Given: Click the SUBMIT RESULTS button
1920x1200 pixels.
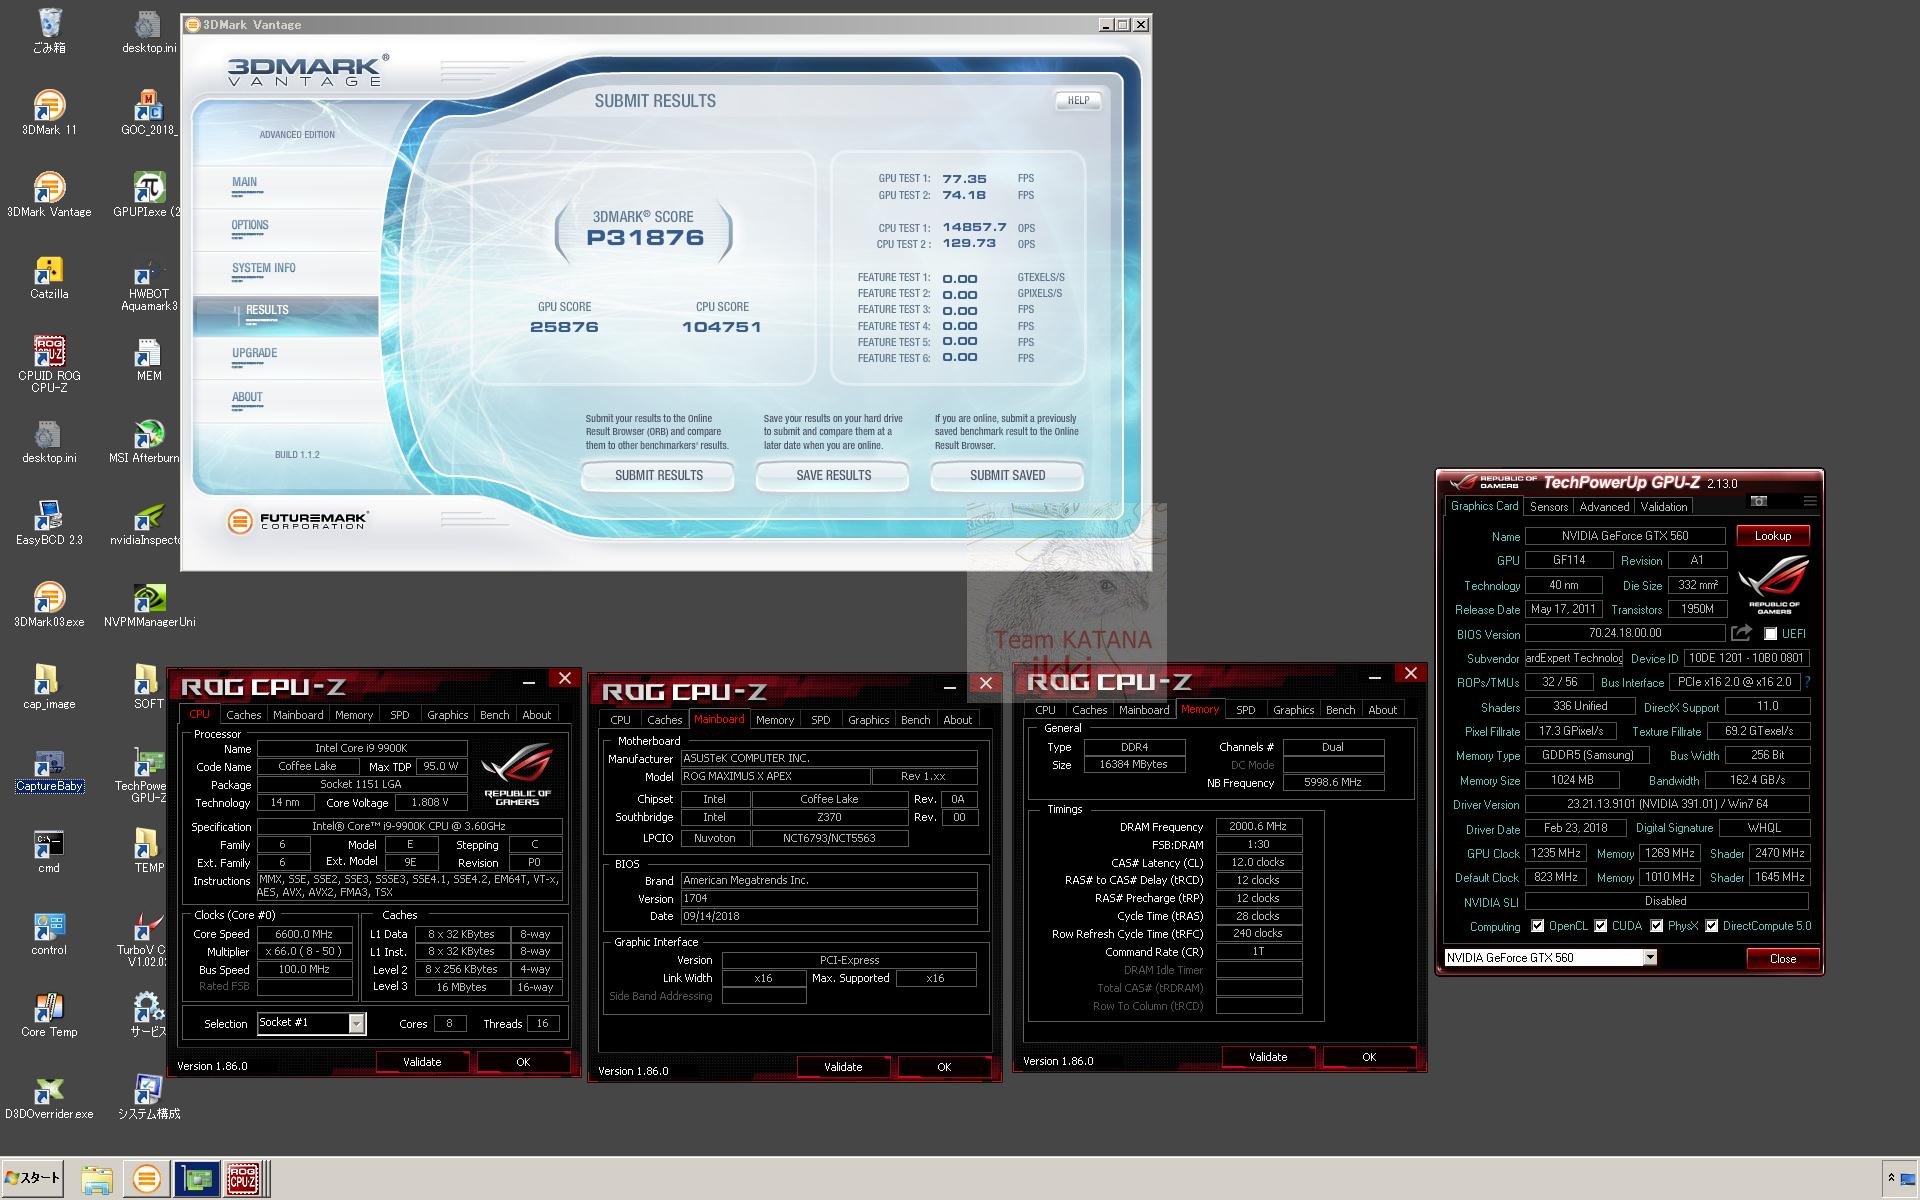Looking at the screenshot, I should tap(658, 476).
